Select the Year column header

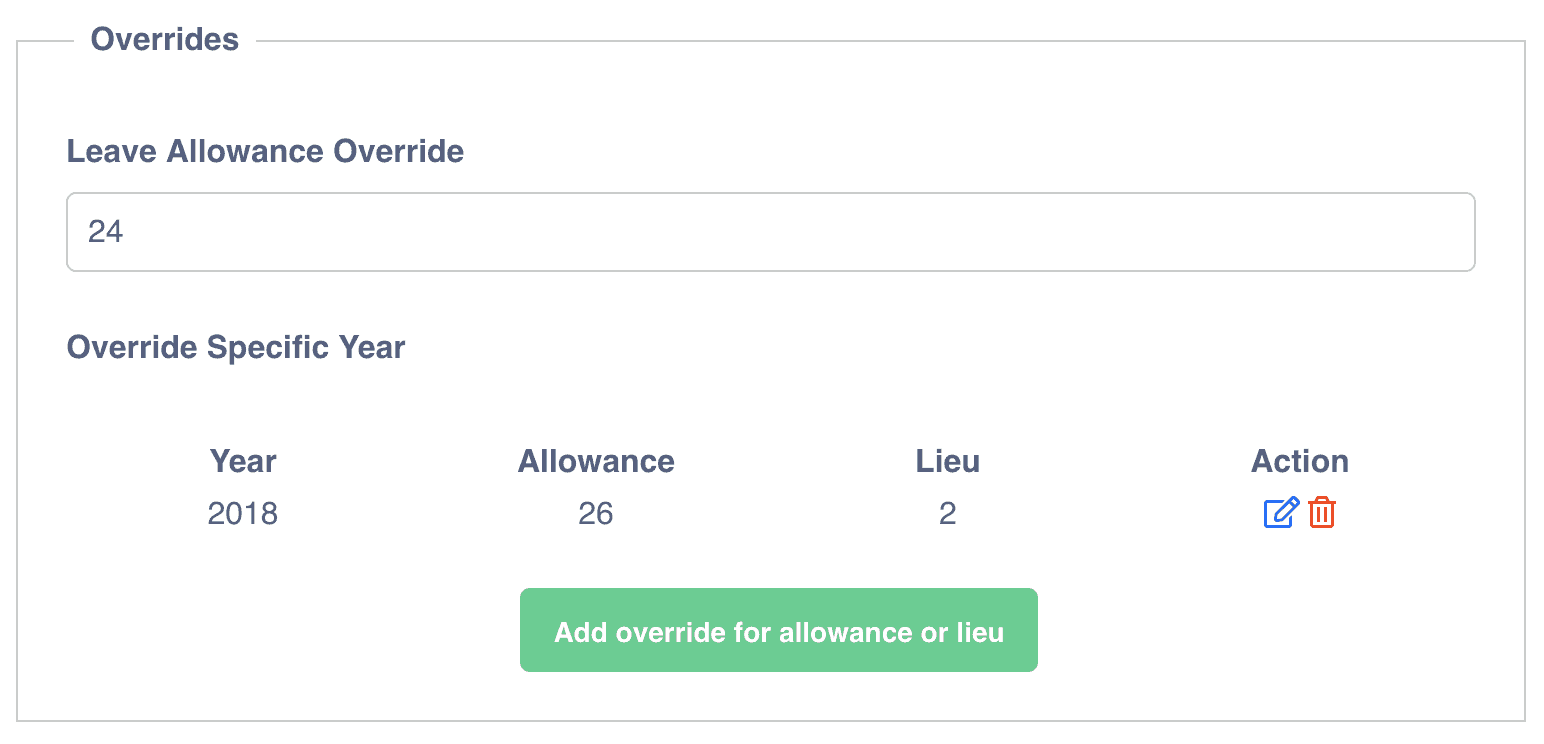(x=243, y=461)
